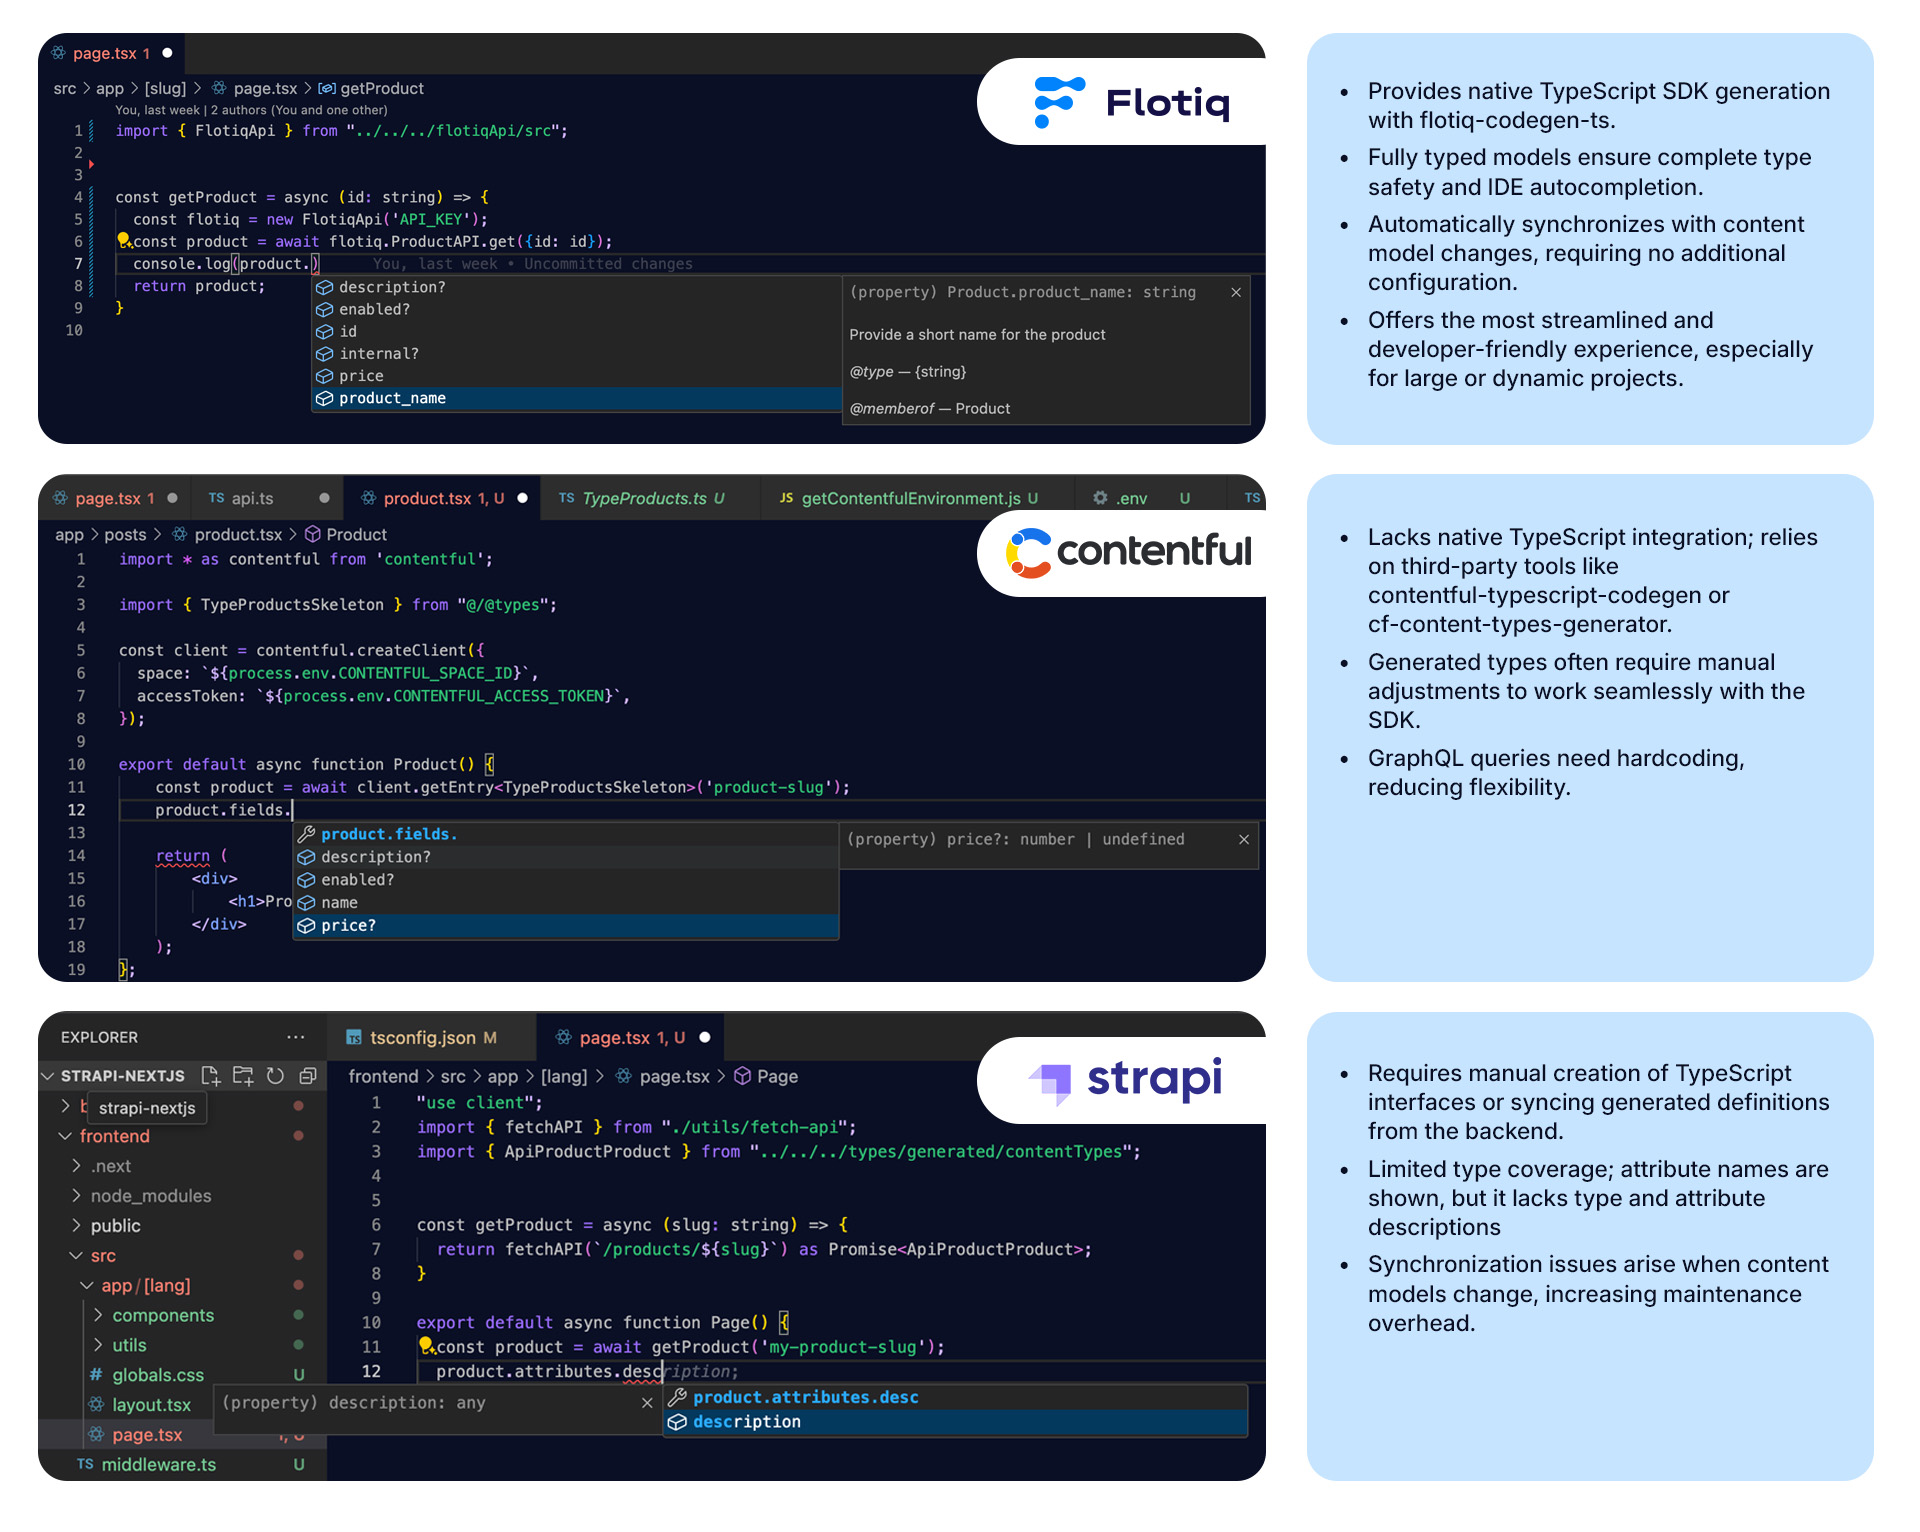
Task: Open globals.css in the explorer
Action: (x=158, y=1375)
